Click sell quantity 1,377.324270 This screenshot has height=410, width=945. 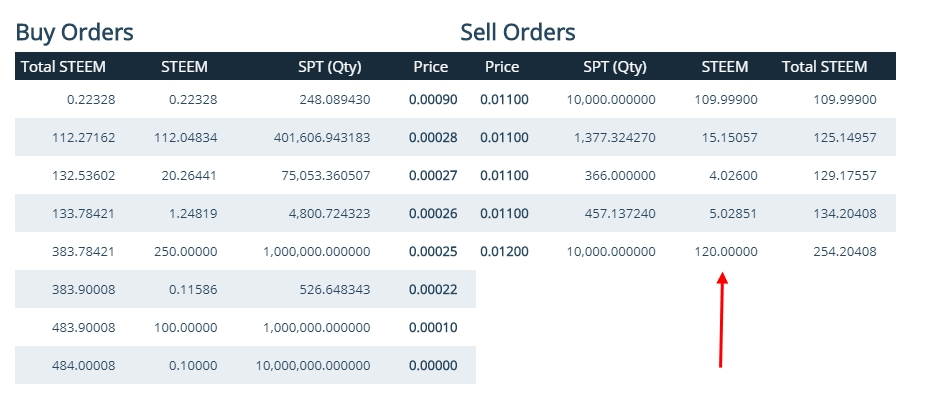click(610, 138)
